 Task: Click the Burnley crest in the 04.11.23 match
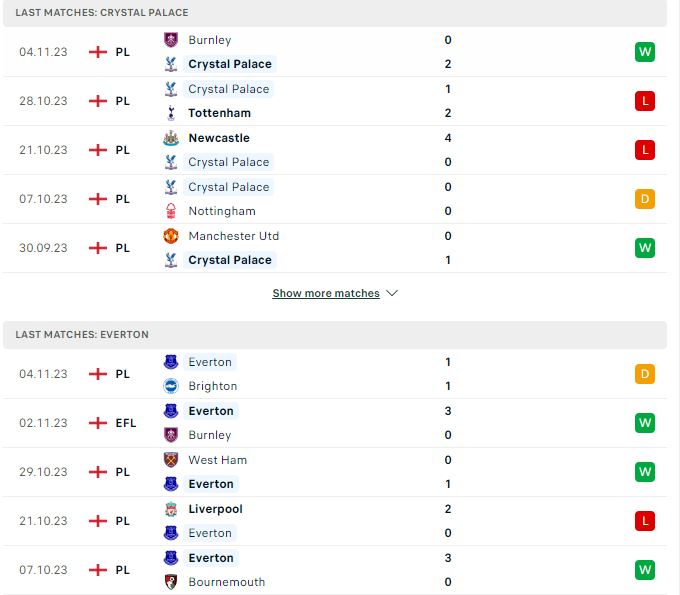pos(171,40)
